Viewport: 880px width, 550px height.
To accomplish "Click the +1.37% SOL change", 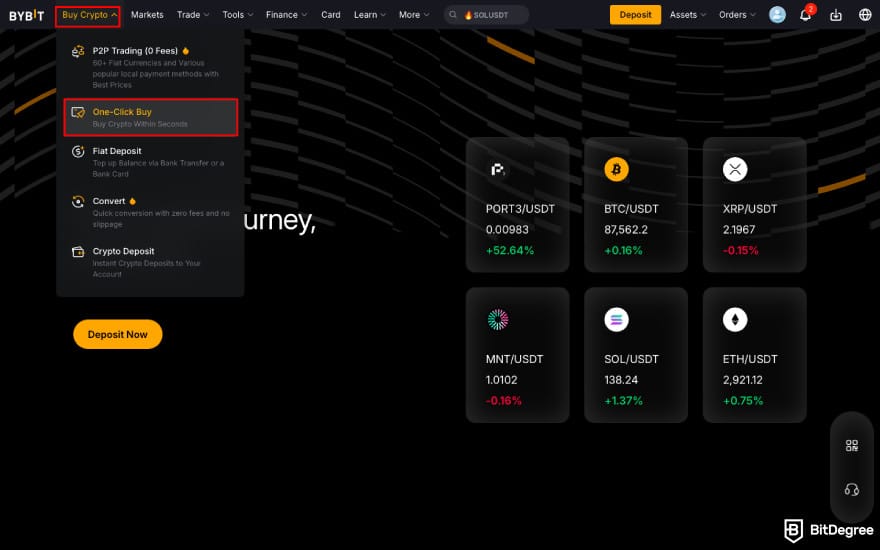I will coord(624,401).
